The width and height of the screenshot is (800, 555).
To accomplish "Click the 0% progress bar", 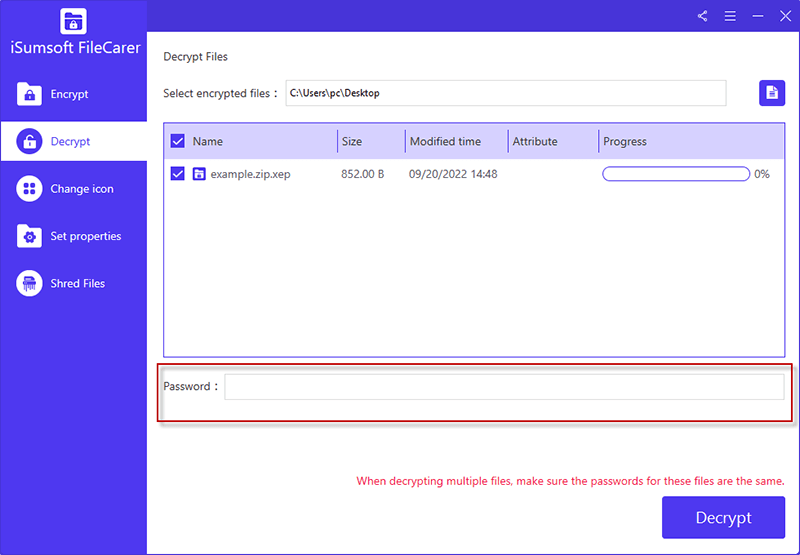I will (676, 174).
